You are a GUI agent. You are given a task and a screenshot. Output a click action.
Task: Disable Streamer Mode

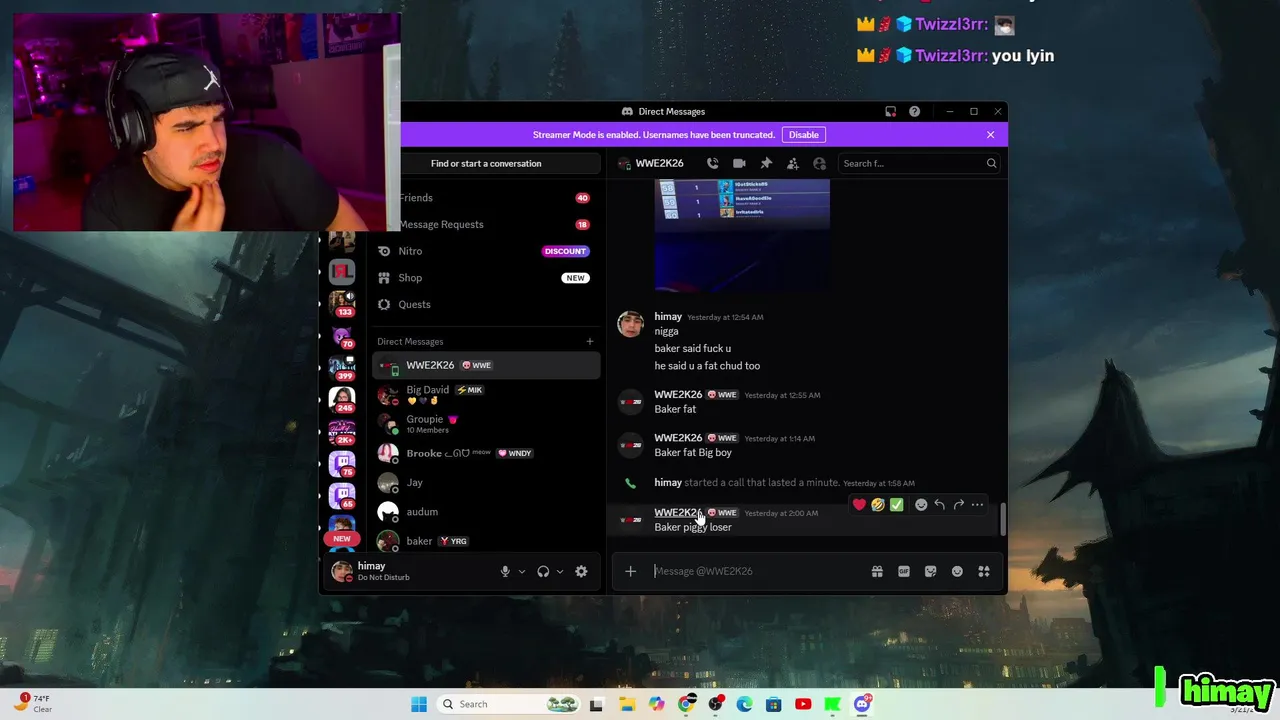803,134
